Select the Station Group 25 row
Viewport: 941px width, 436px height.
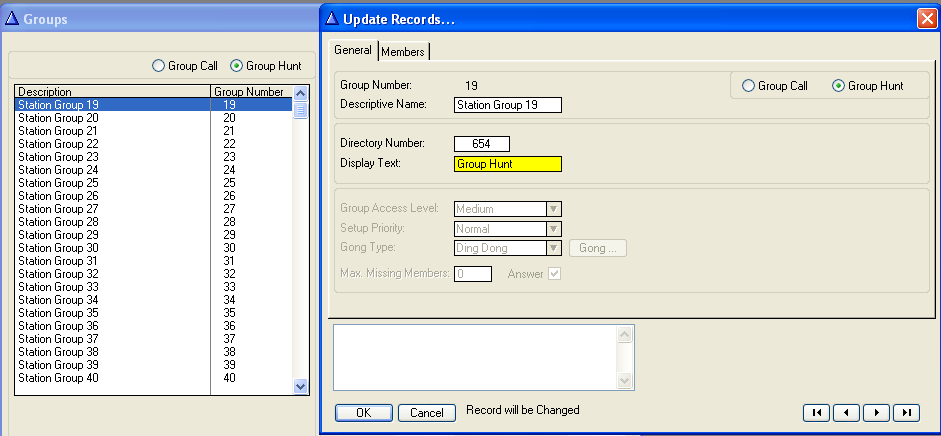click(154, 183)
